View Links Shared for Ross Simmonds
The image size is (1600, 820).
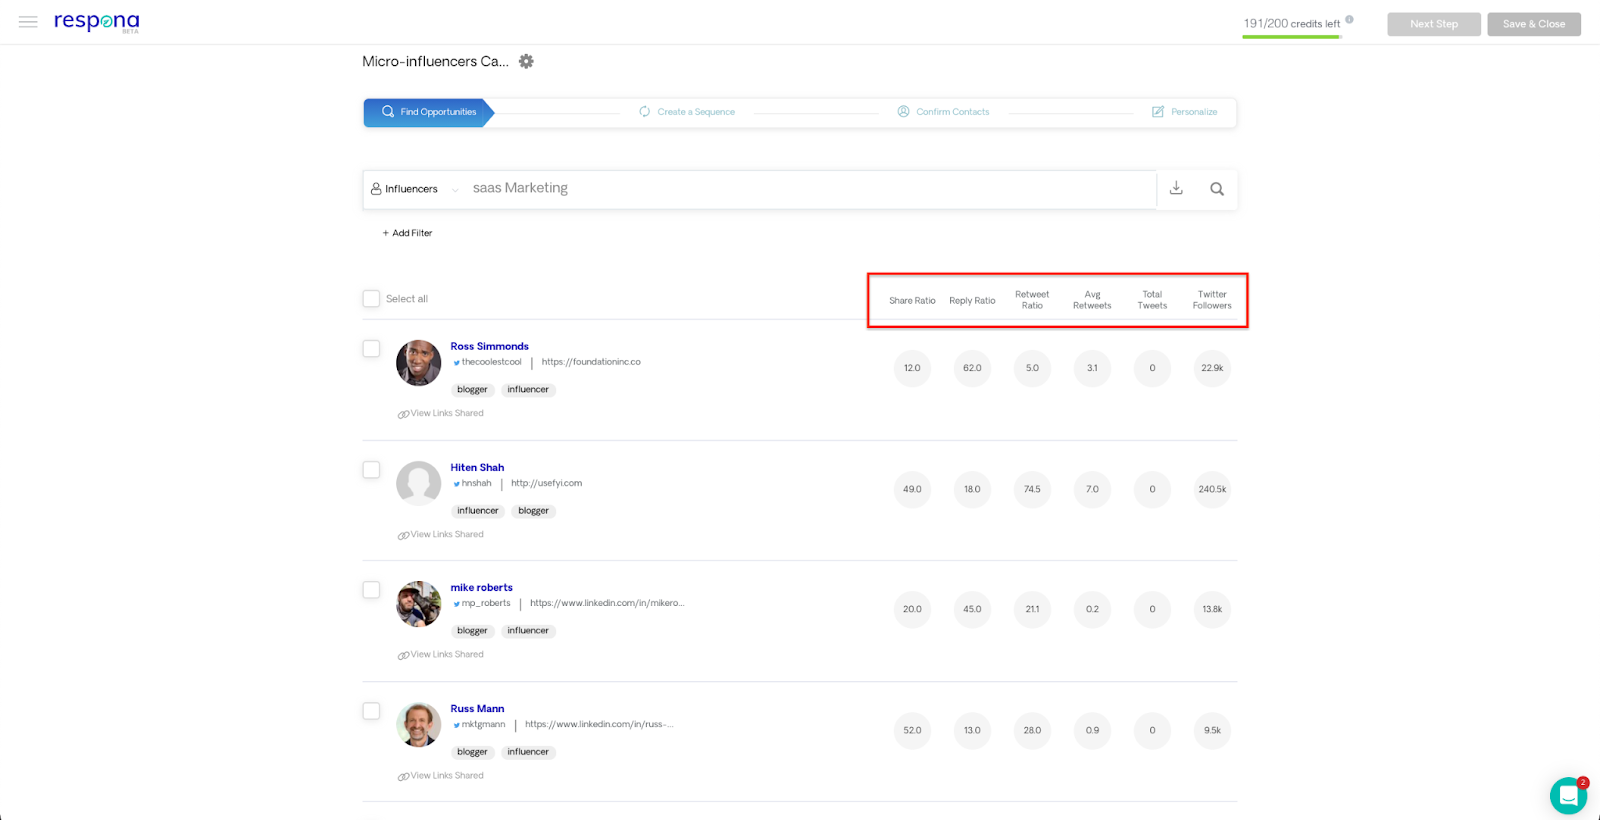coord(441,413)
